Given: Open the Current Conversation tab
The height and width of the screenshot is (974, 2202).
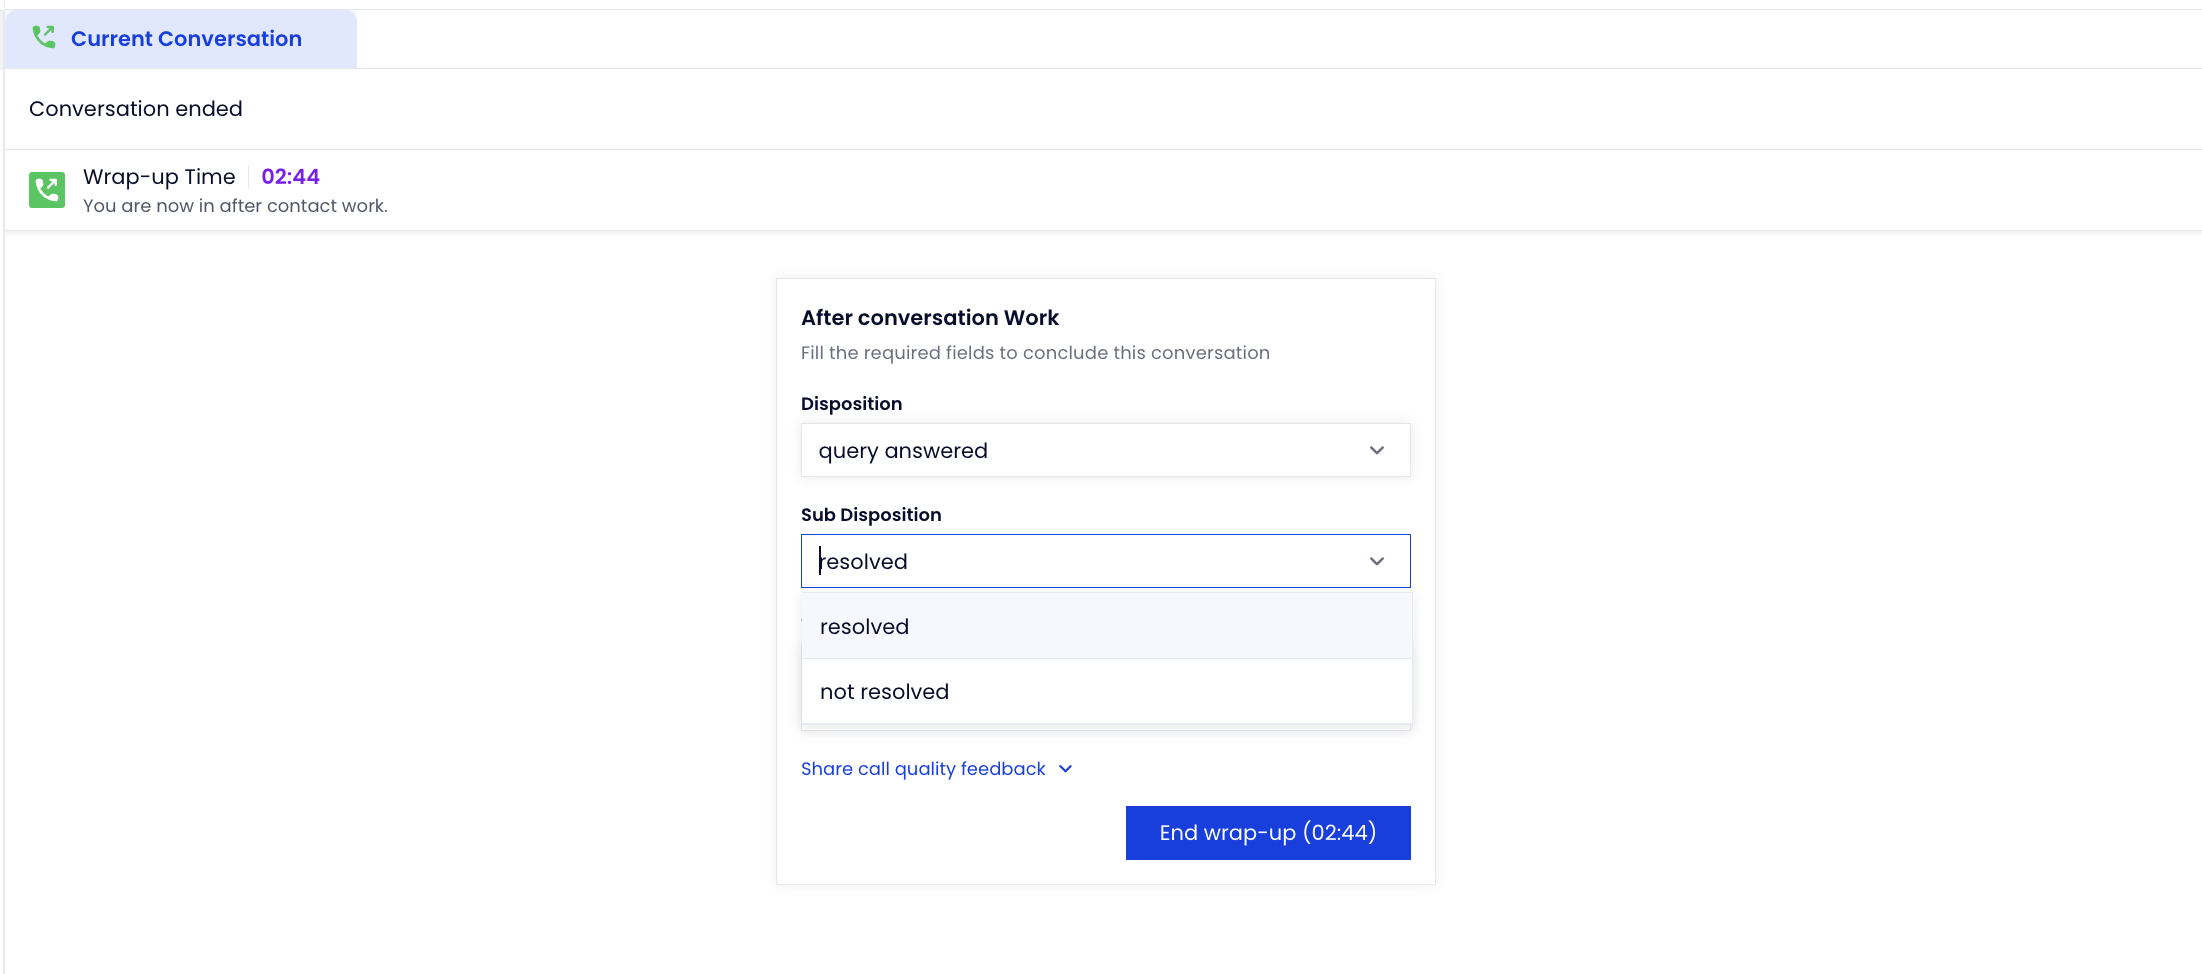Looking at the screenshot, I should [180, 39].
